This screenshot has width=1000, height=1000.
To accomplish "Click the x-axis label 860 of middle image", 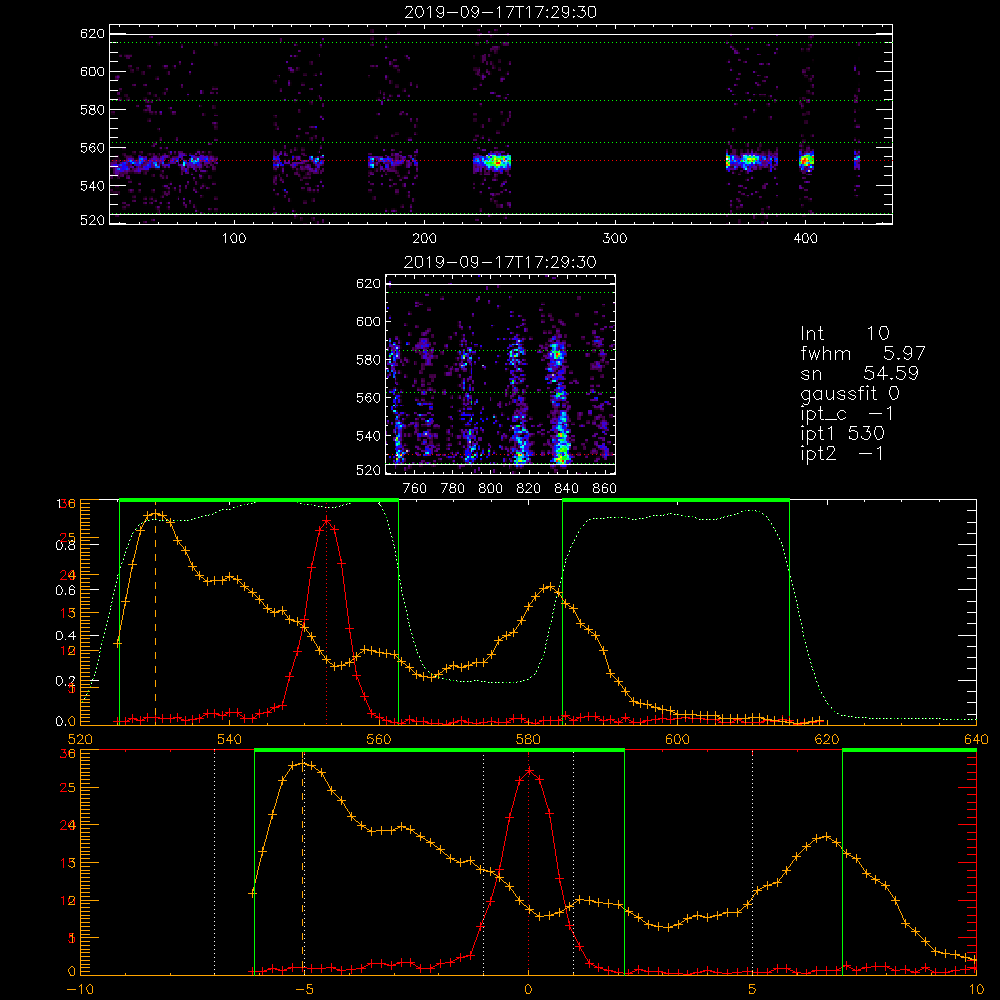I will 605,489.
